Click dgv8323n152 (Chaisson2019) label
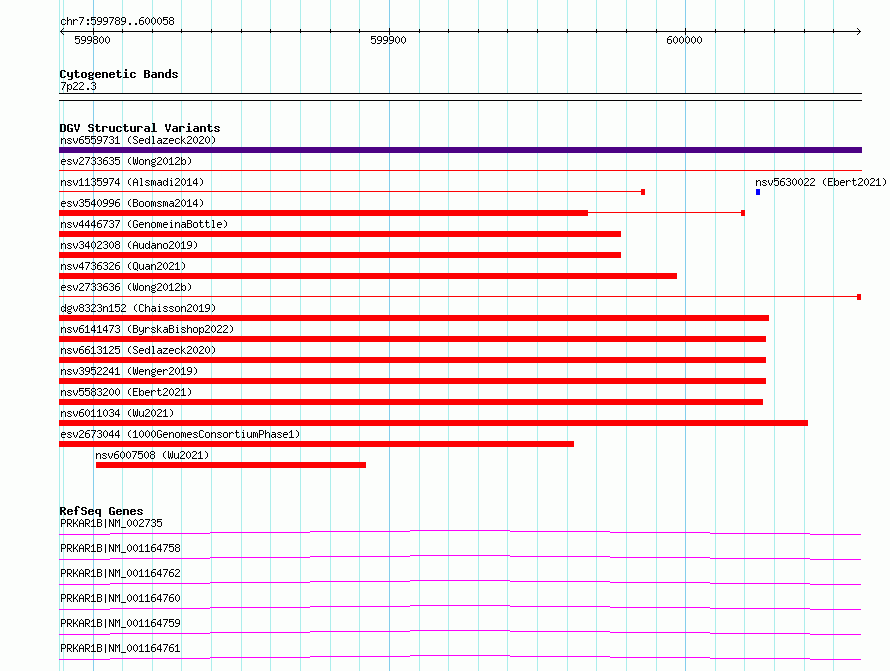The image size is (890, 671). [138, 308]
